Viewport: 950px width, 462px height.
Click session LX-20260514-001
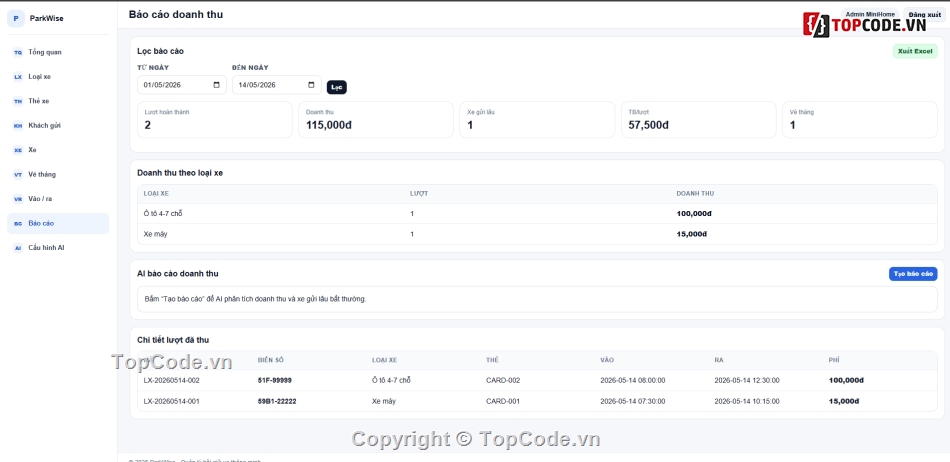pyautogui.click(x=171, y=401)
